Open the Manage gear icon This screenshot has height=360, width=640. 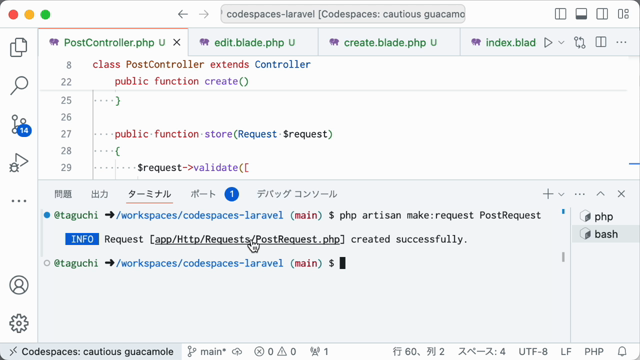(x=19, y=323)
